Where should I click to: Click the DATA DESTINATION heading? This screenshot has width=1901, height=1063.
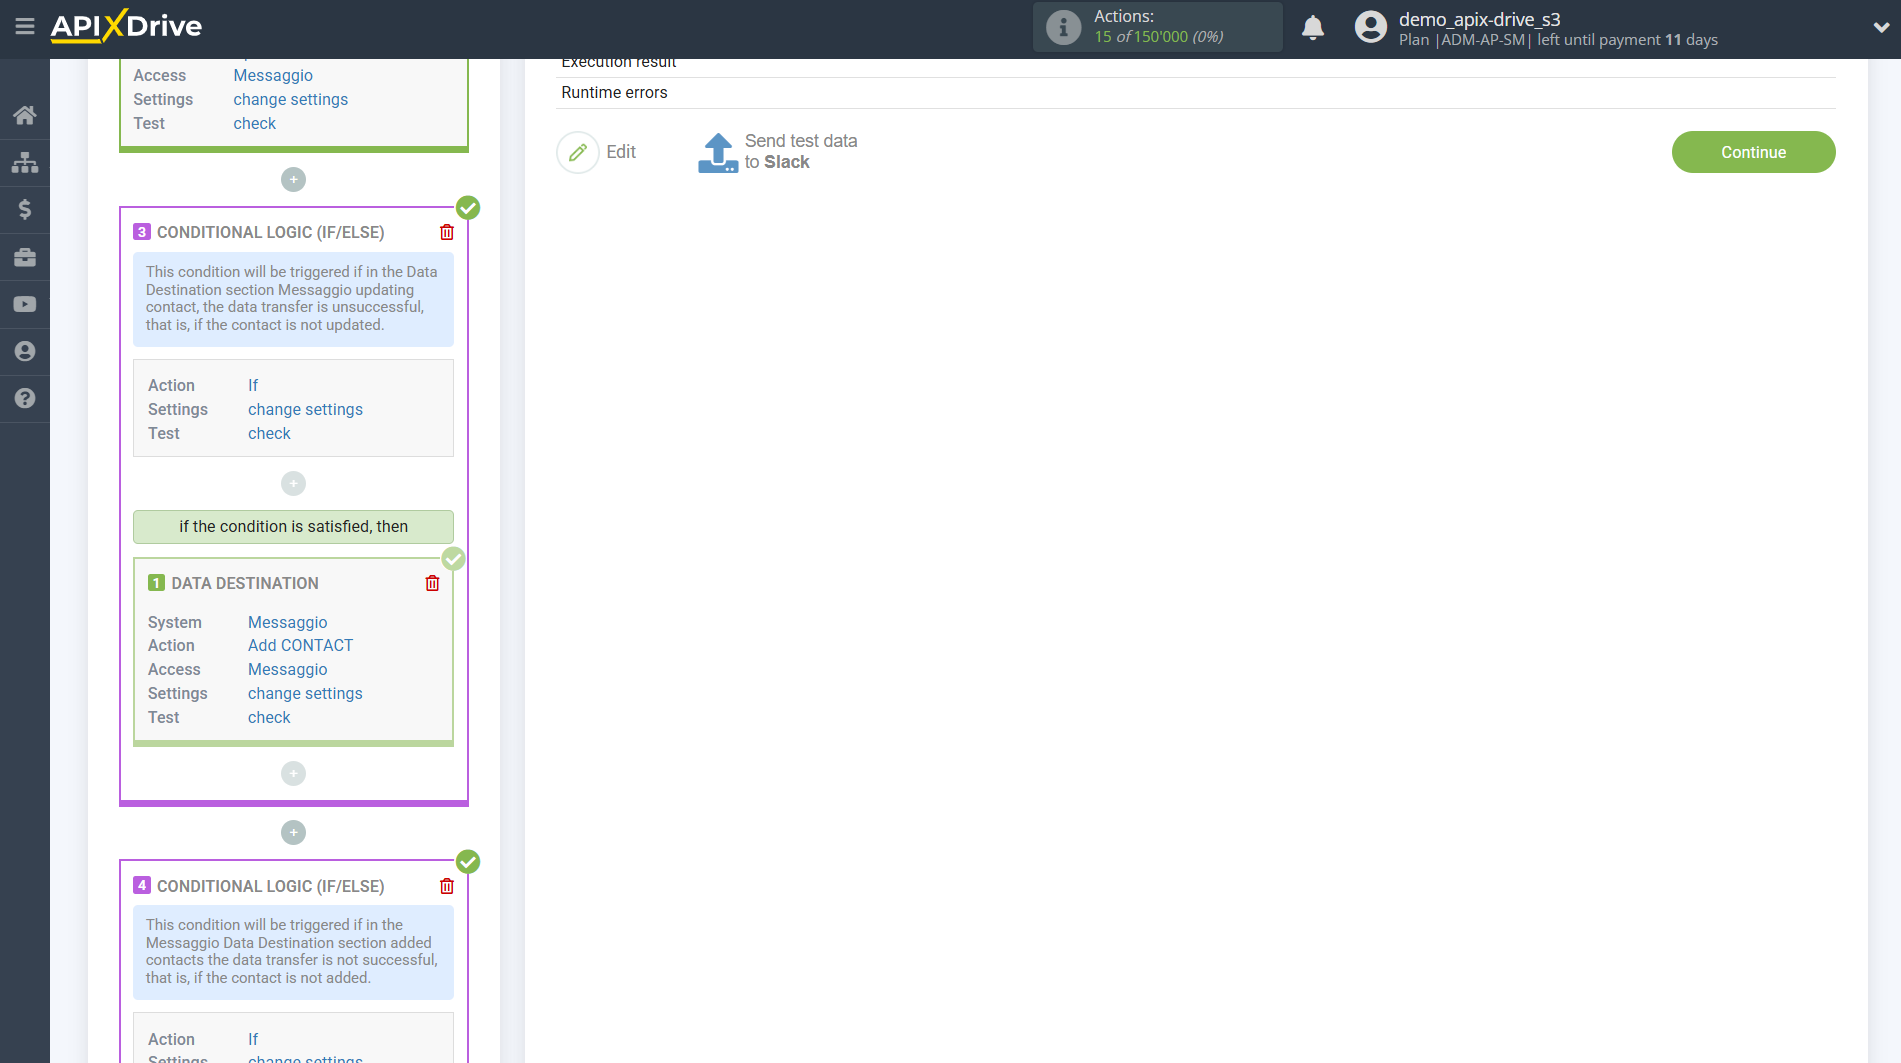pyautogui.click(x=245, y=583)
